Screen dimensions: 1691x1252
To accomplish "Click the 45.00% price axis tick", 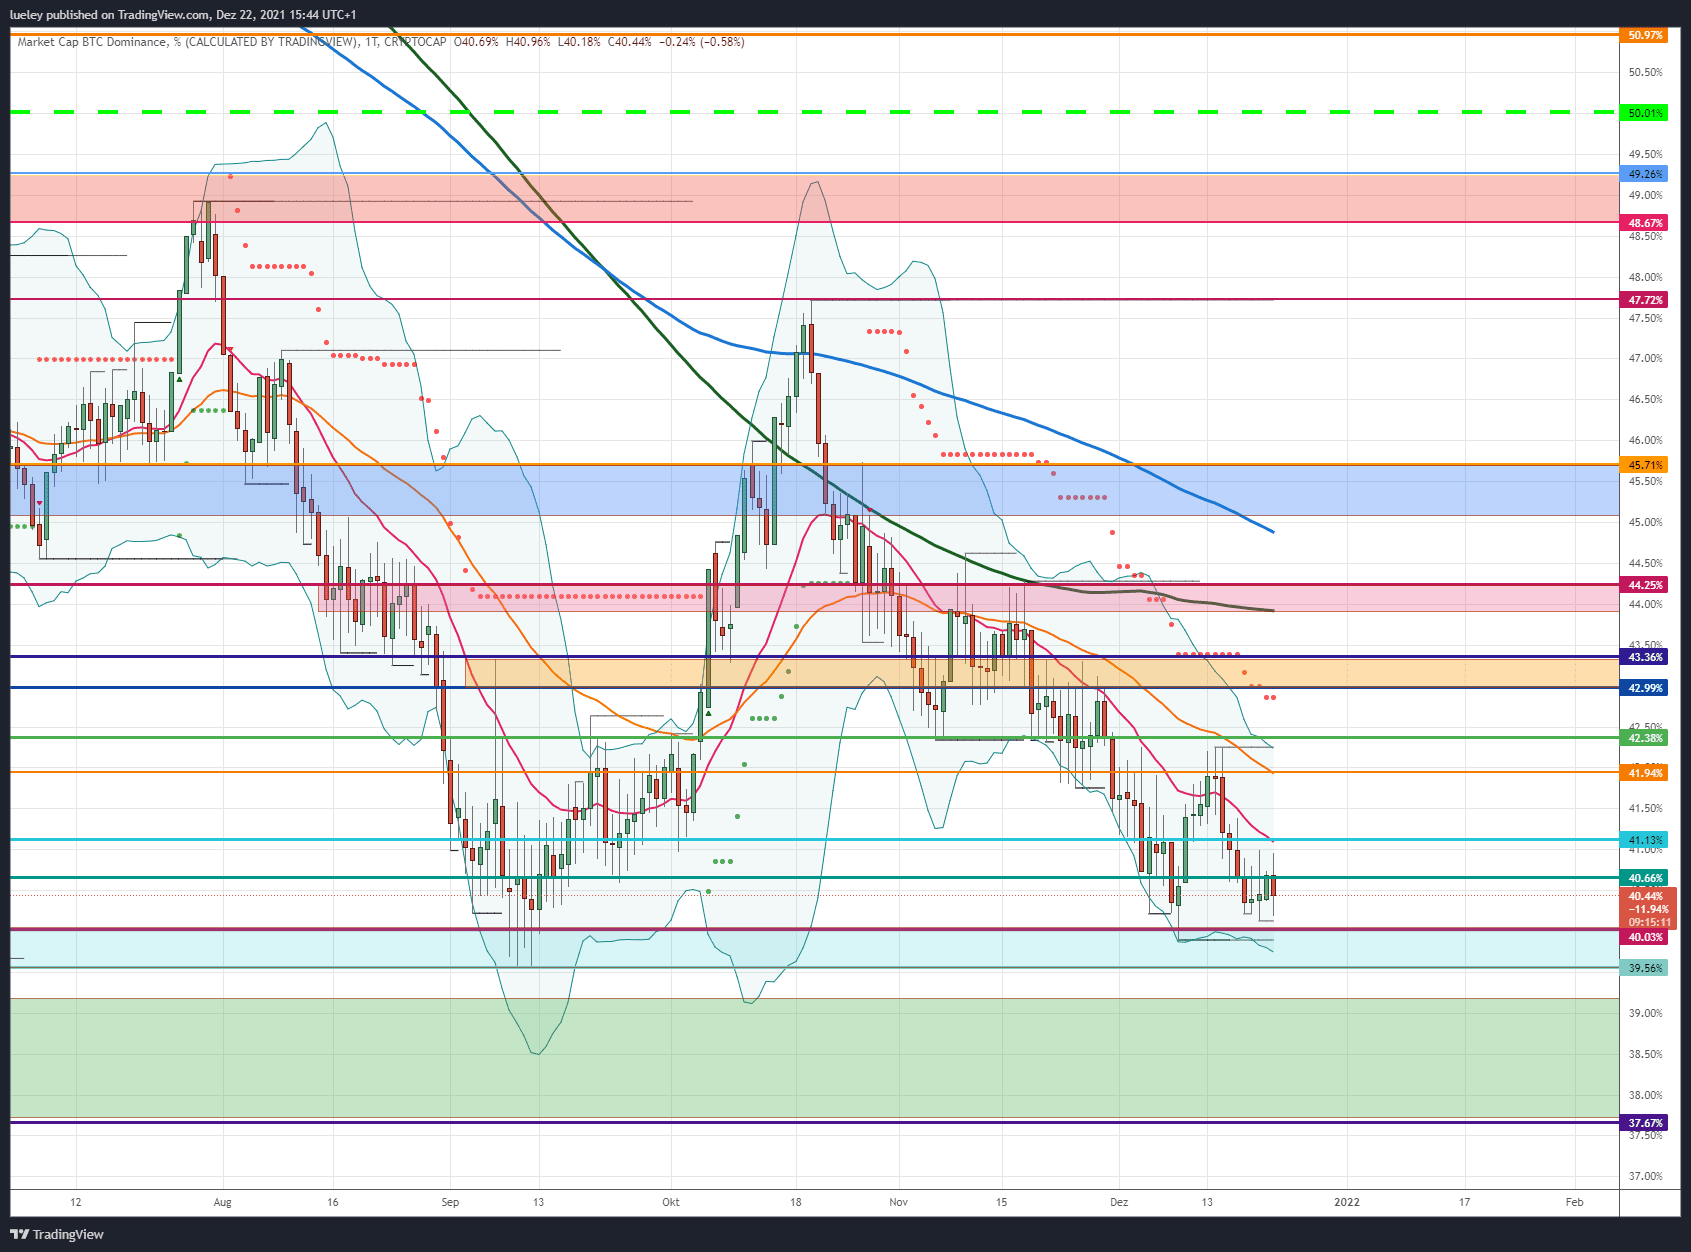I will point(1645,522).
